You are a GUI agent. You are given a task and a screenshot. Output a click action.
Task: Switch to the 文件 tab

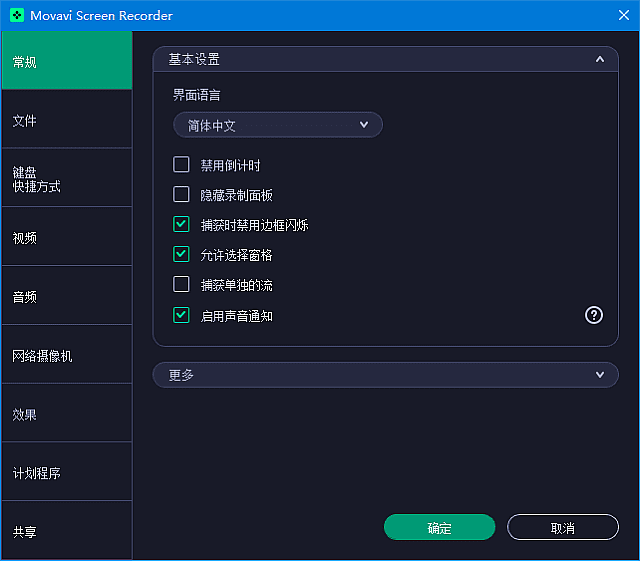click(66, 120)
